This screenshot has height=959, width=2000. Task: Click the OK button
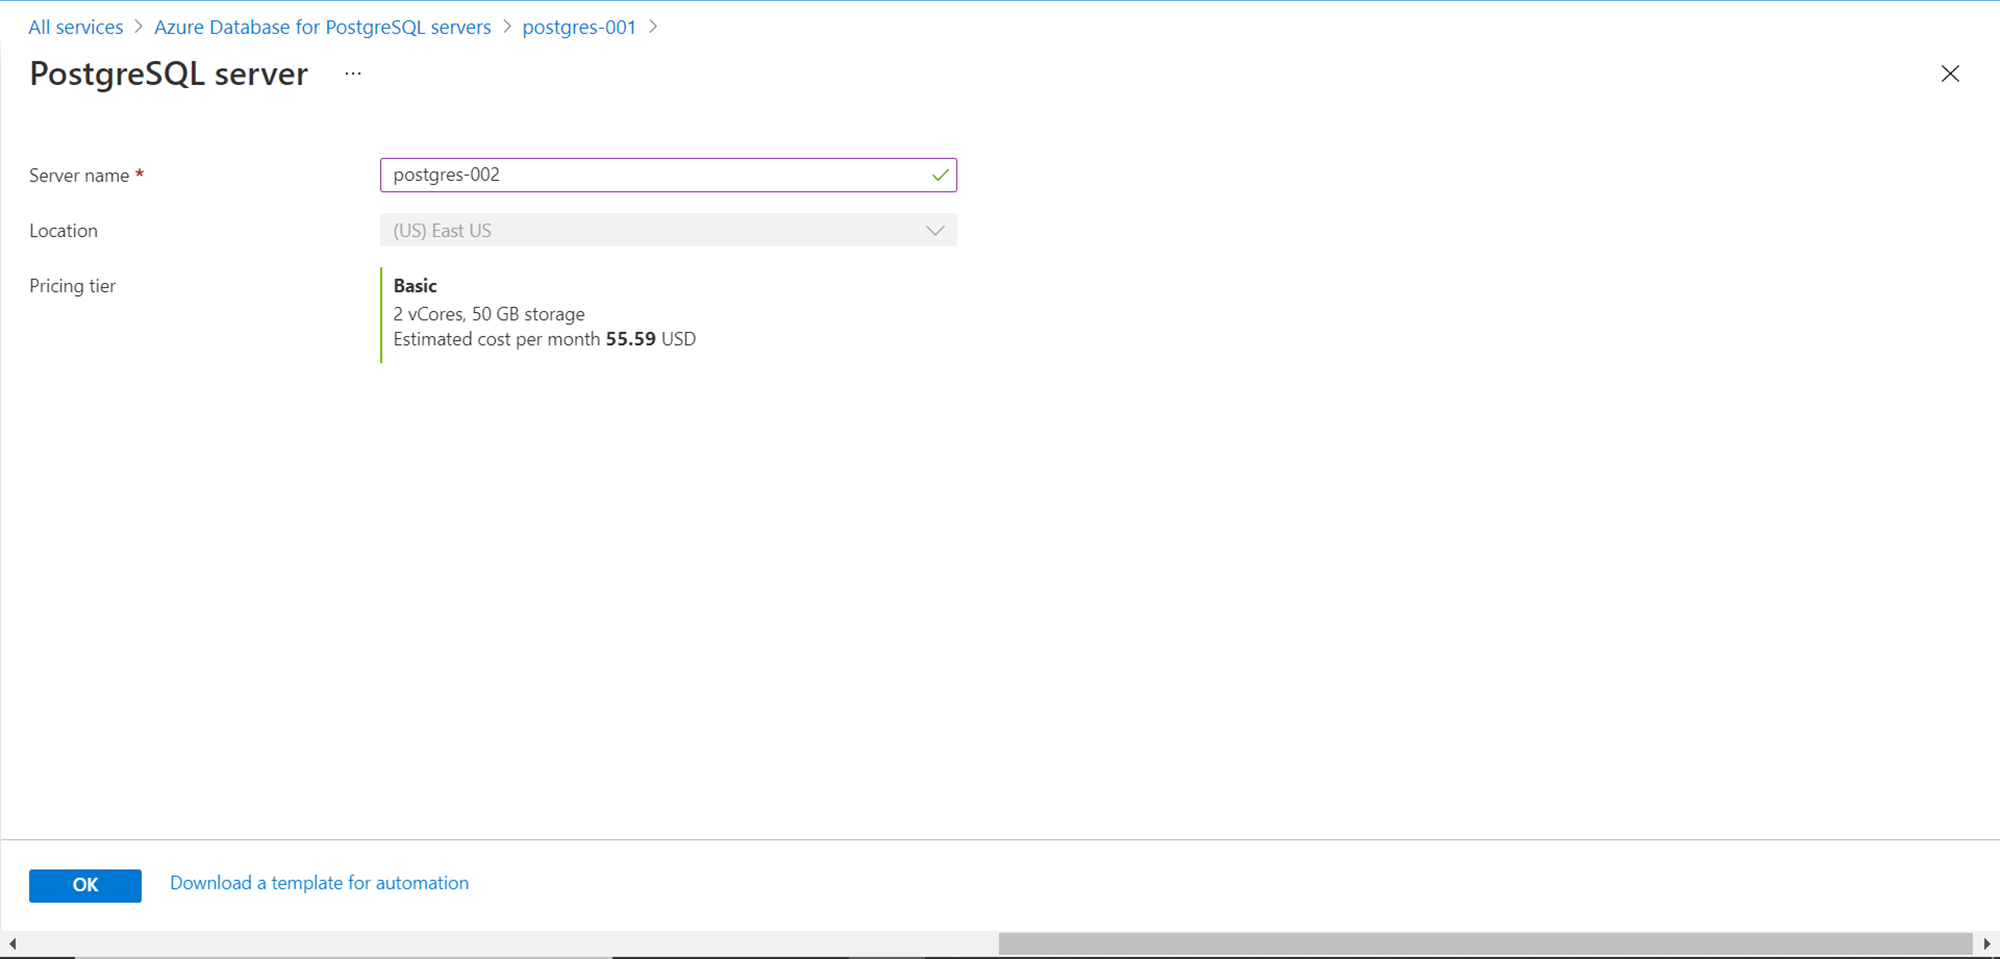click(x=85, y=885)
